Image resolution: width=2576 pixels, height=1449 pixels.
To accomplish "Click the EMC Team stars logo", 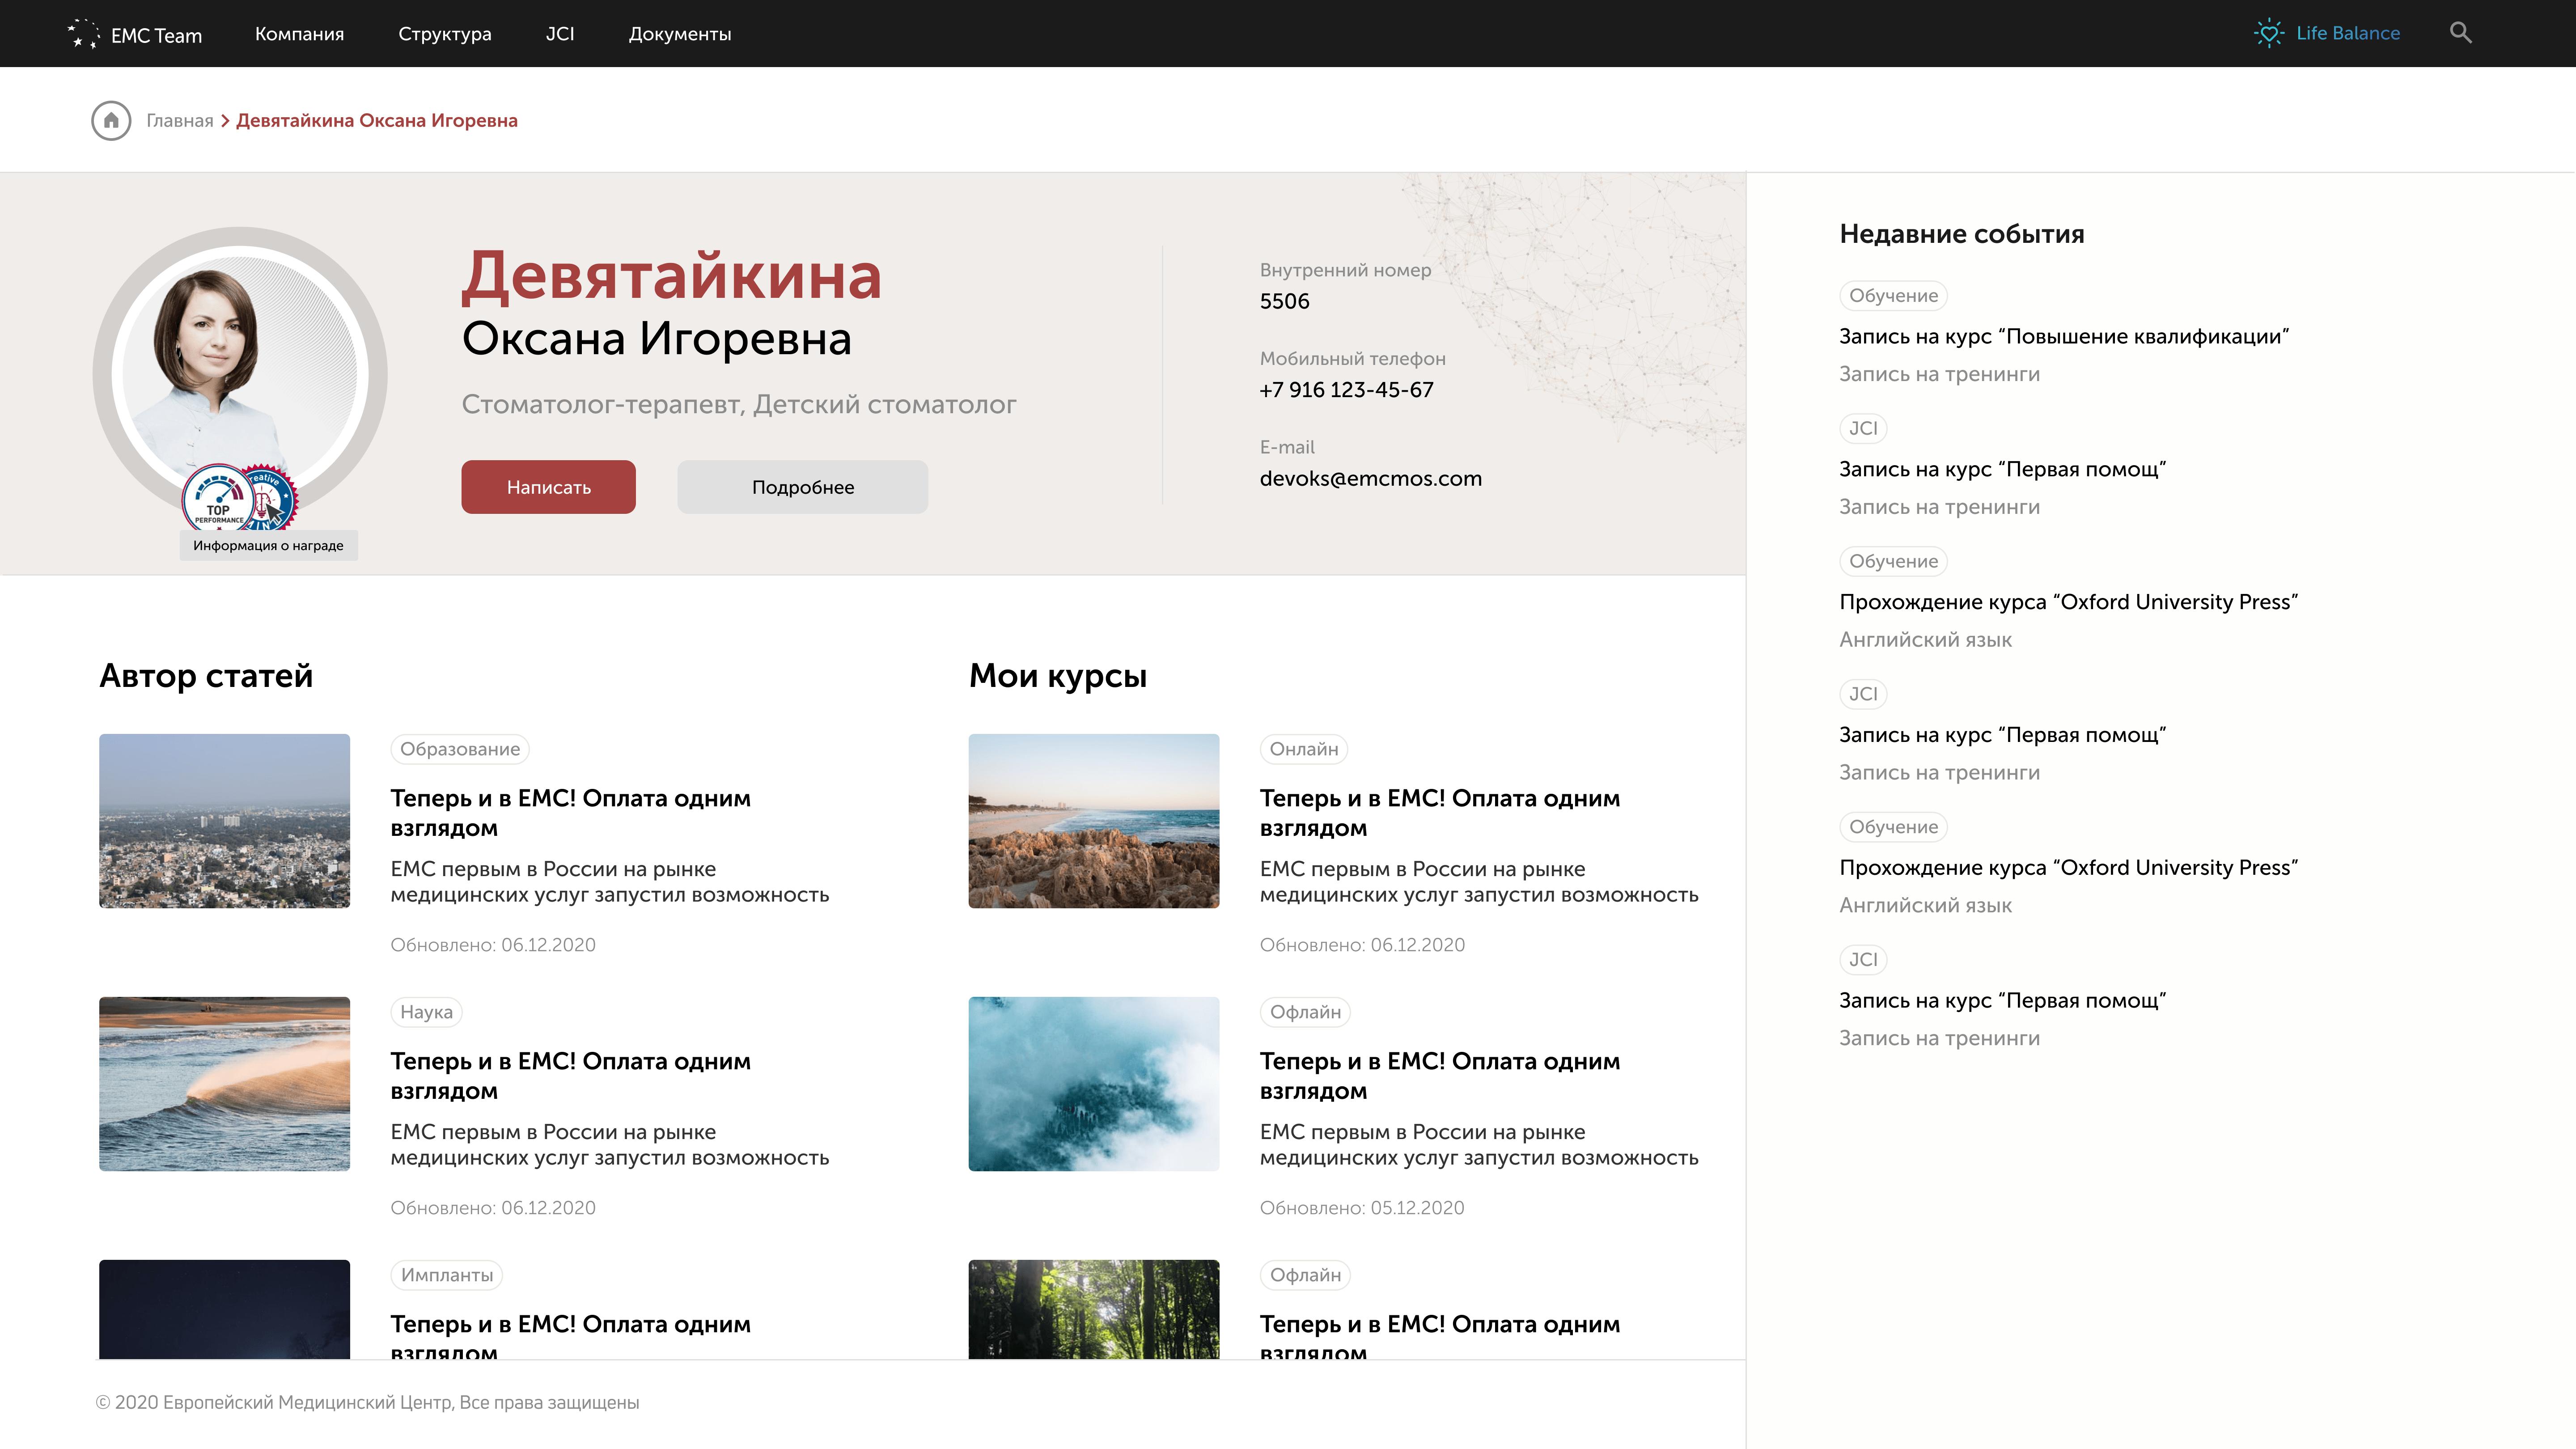I will (x=83, y=34).
